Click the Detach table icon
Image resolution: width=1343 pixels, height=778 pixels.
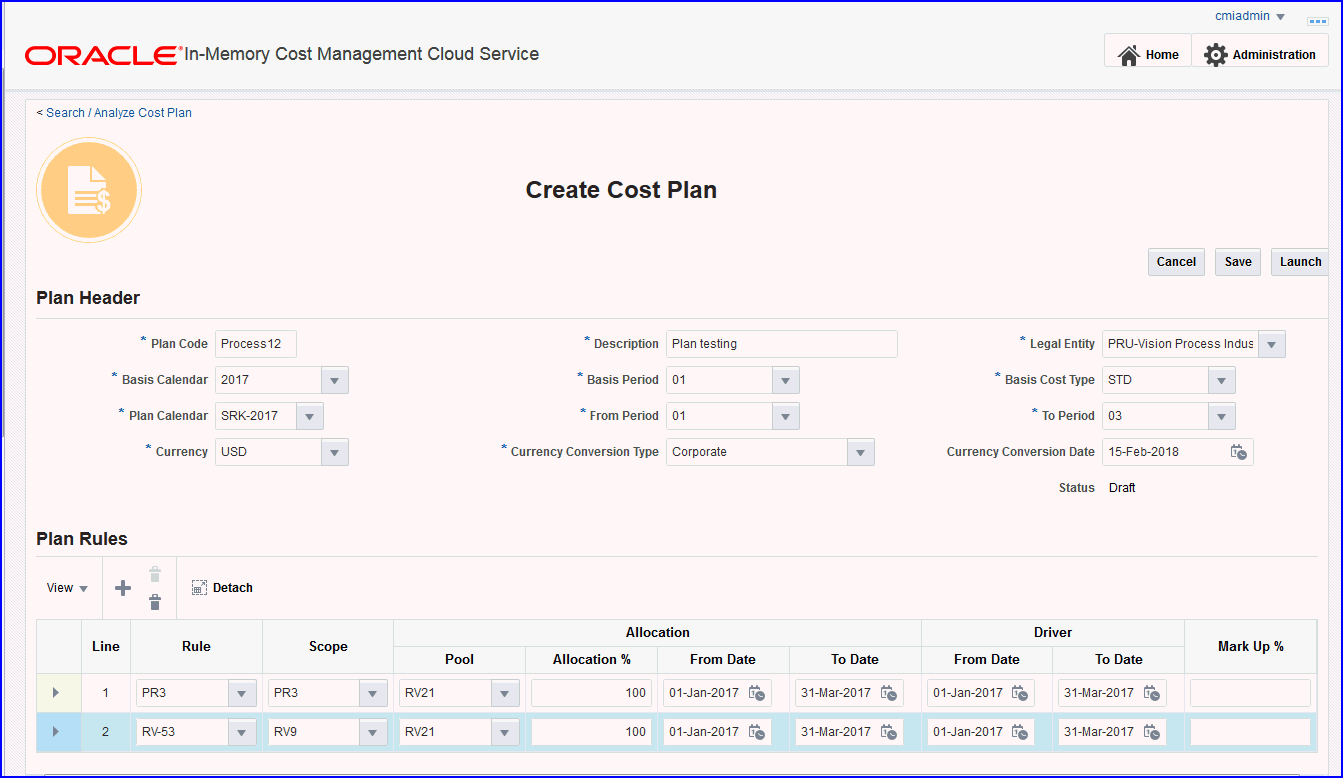coord(199,588)
